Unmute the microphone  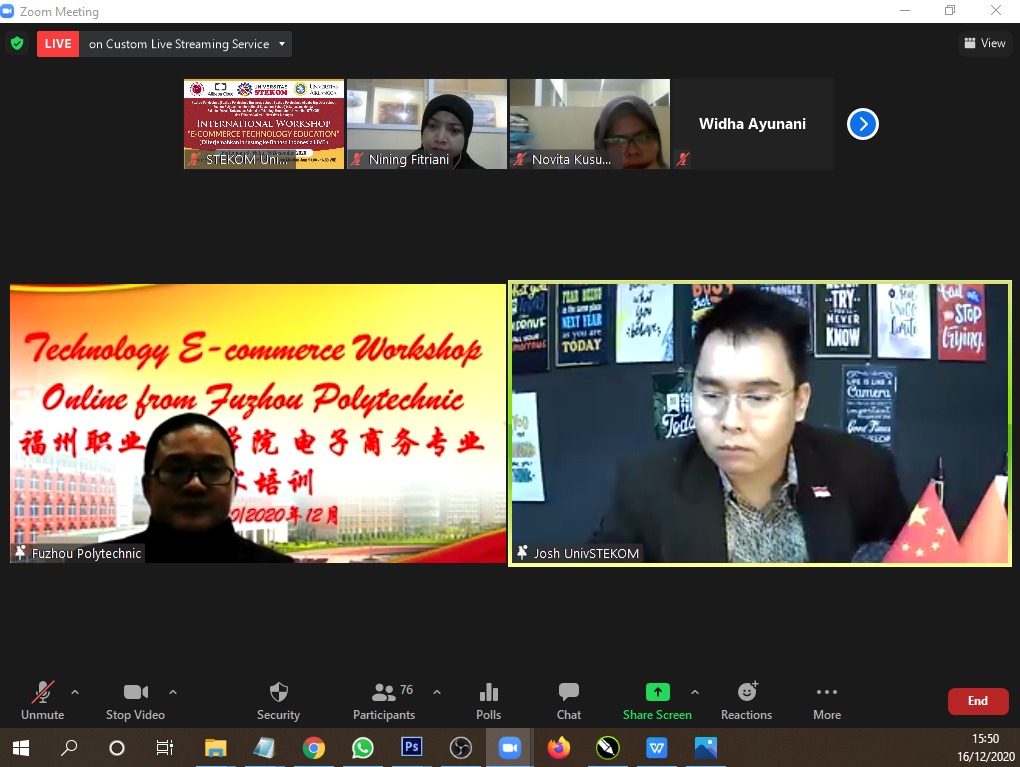[42, 700]
